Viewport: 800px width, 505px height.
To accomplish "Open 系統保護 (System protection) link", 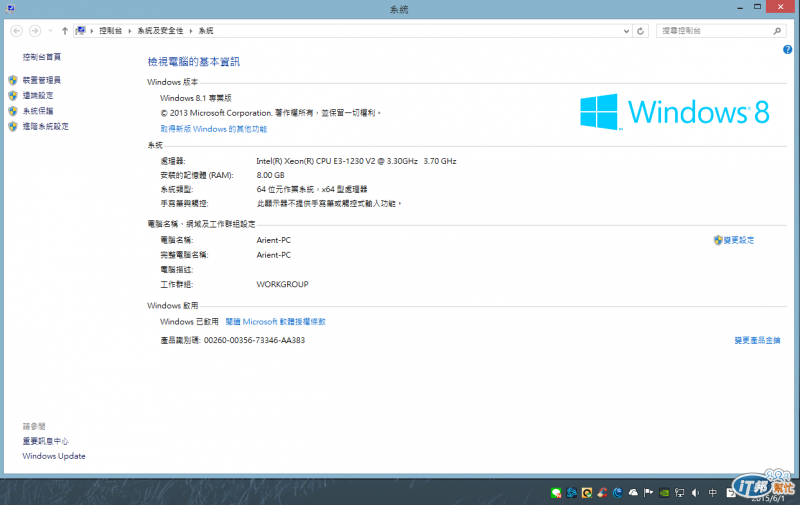I will tap(38, 111).
